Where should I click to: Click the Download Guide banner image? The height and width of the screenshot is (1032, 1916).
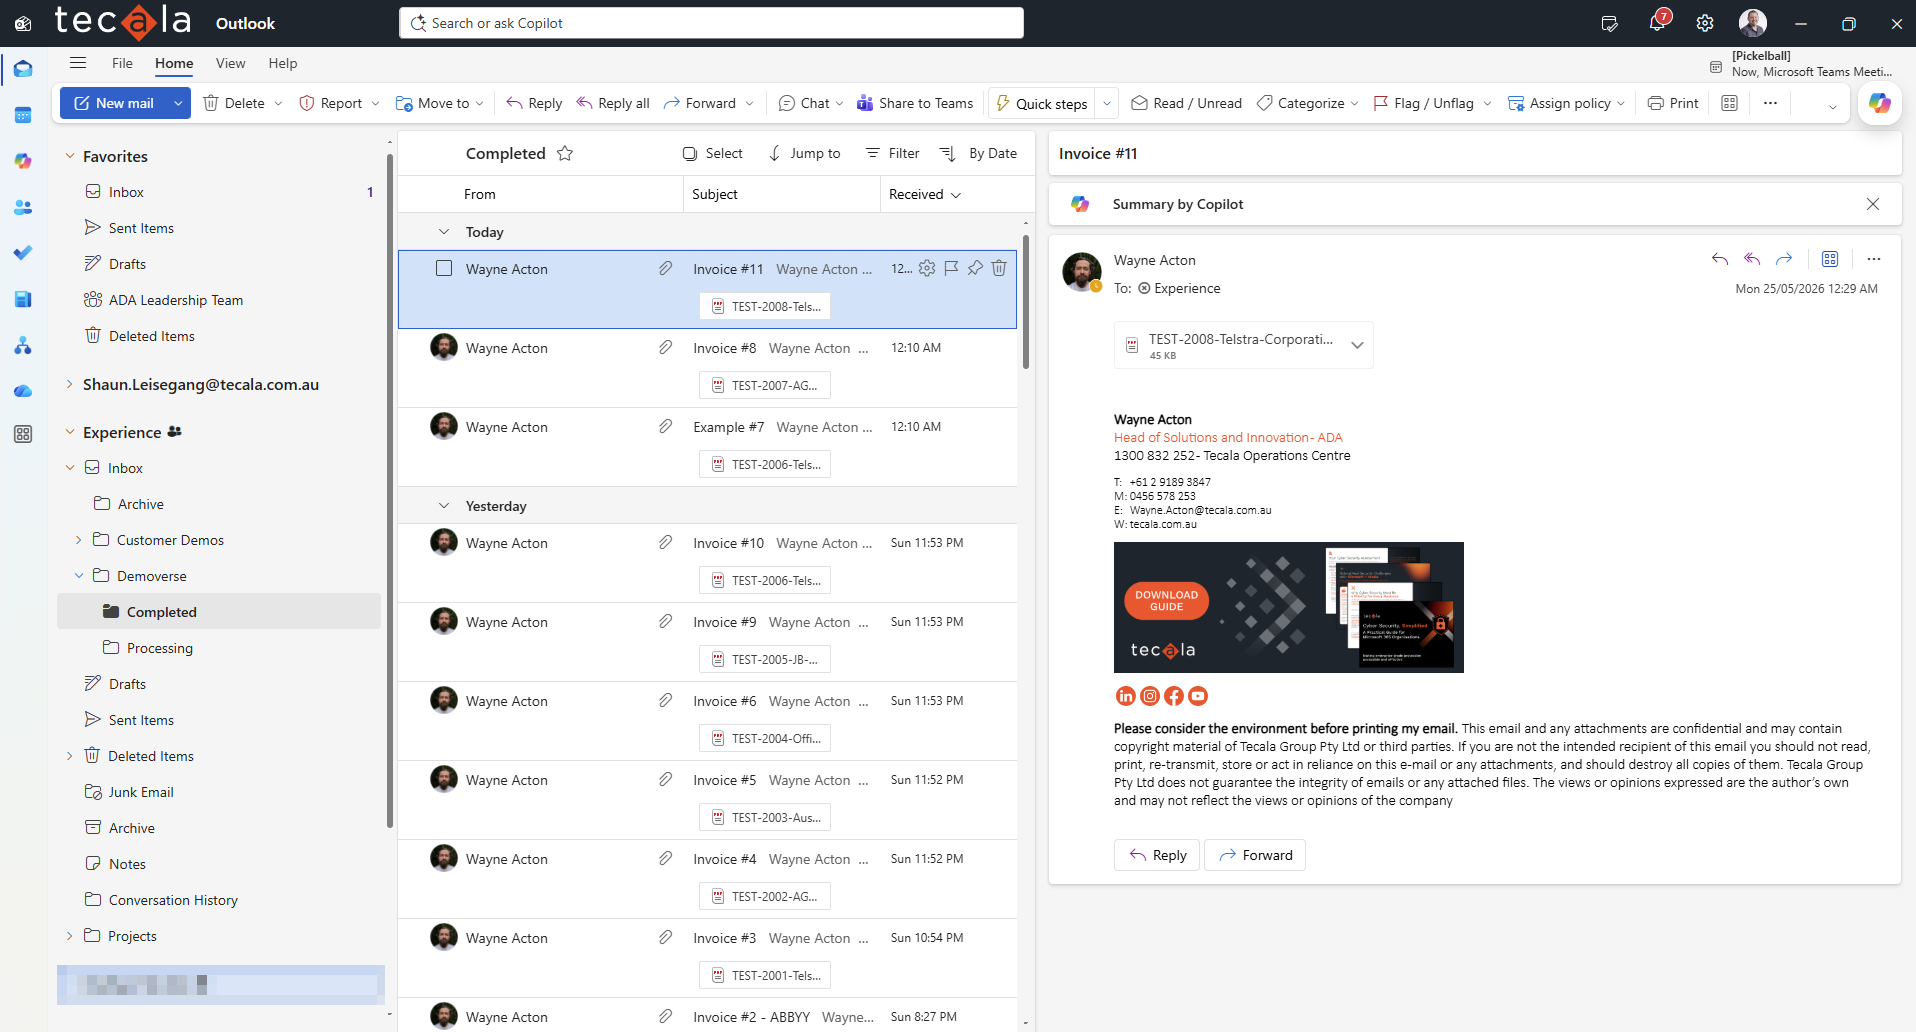pos(1289,607)
